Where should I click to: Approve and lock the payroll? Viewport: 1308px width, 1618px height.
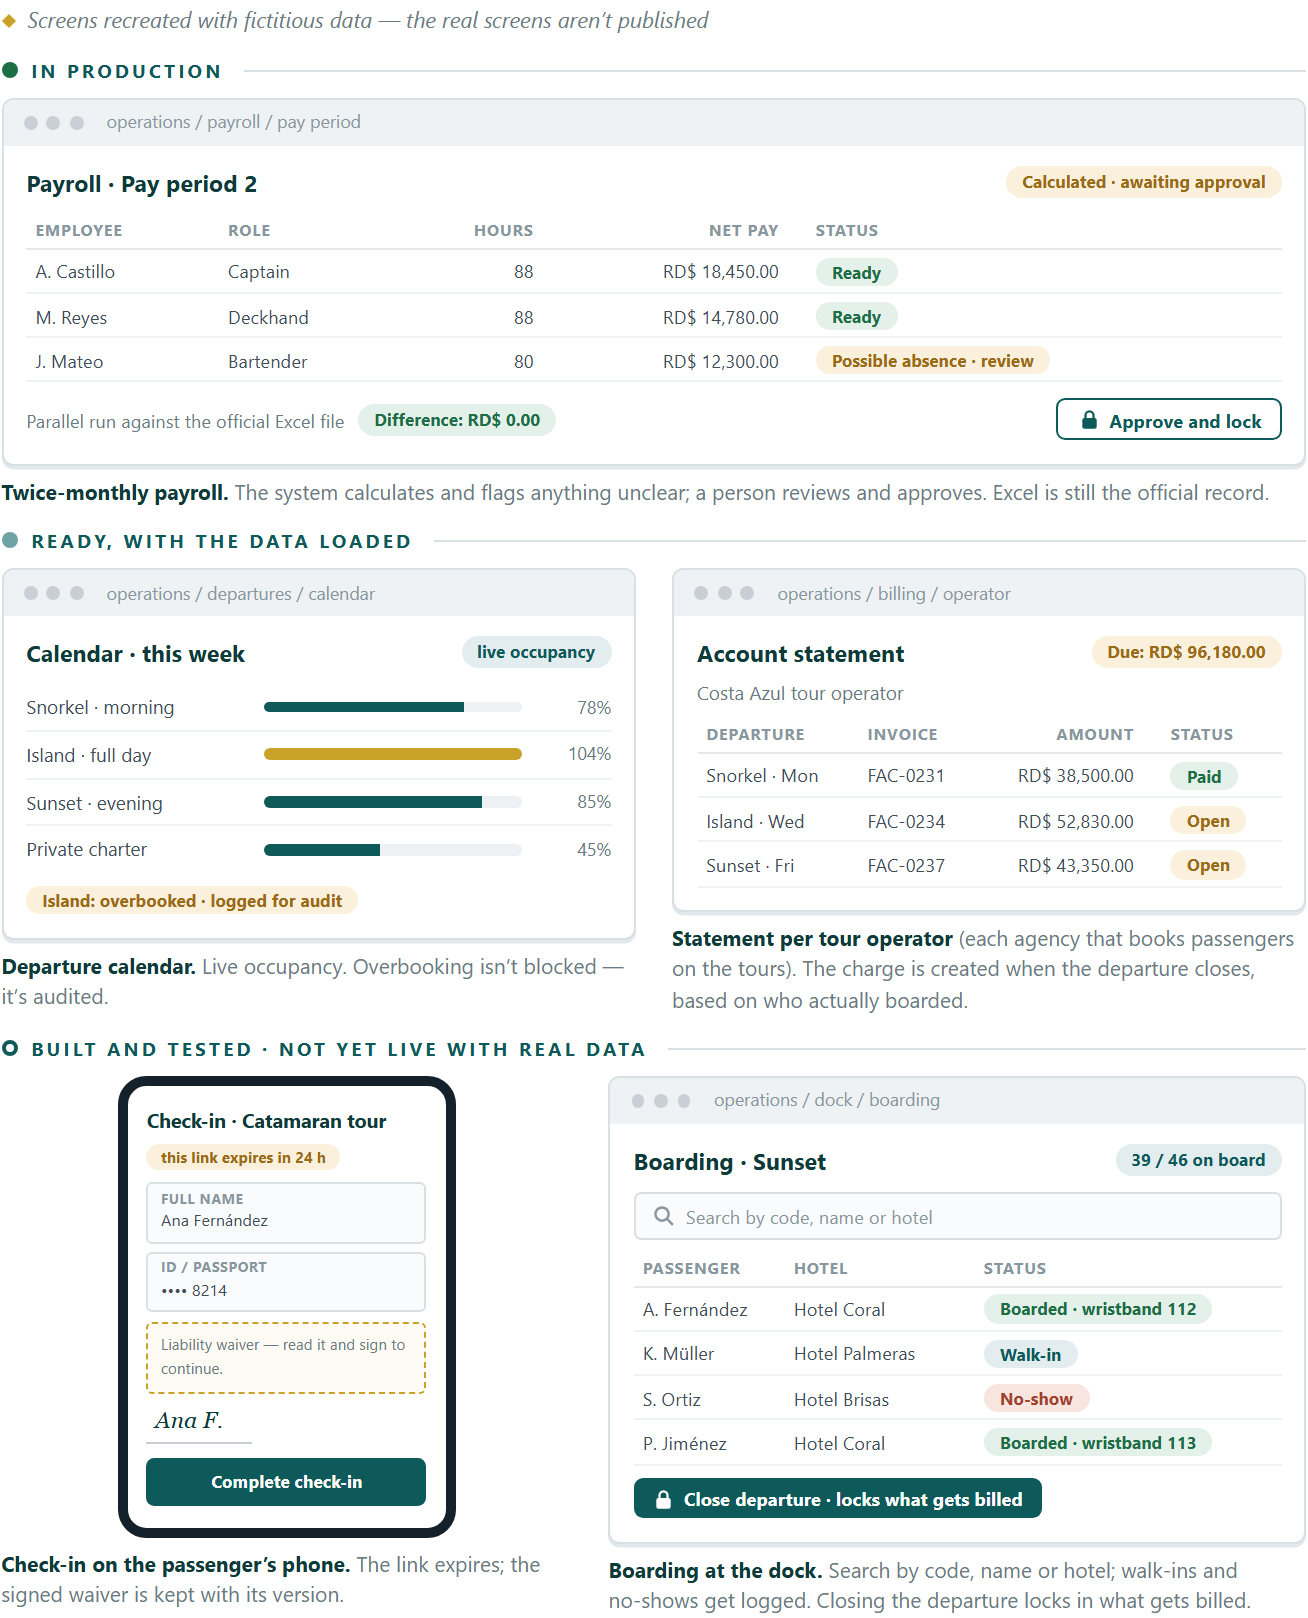(x=1168, y=420)
